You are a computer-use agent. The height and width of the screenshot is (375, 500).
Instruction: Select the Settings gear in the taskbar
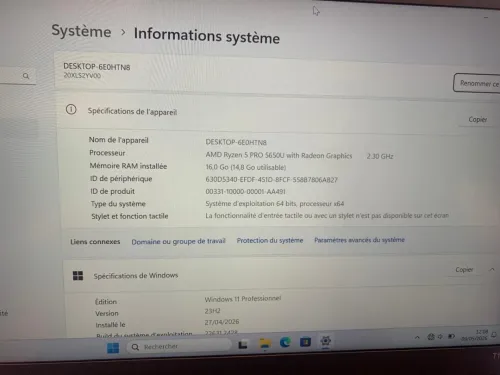(x=325, y=341)
